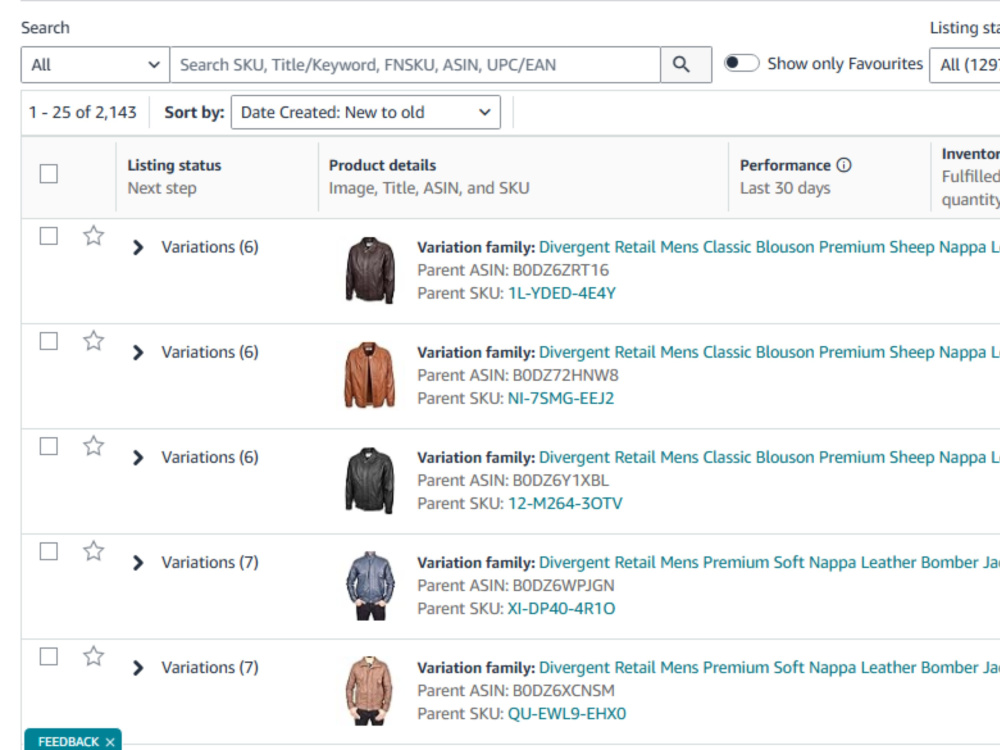Click the search SKU, Title/Keyword input field
The image size is (1000, 750).
click(415, 64)
